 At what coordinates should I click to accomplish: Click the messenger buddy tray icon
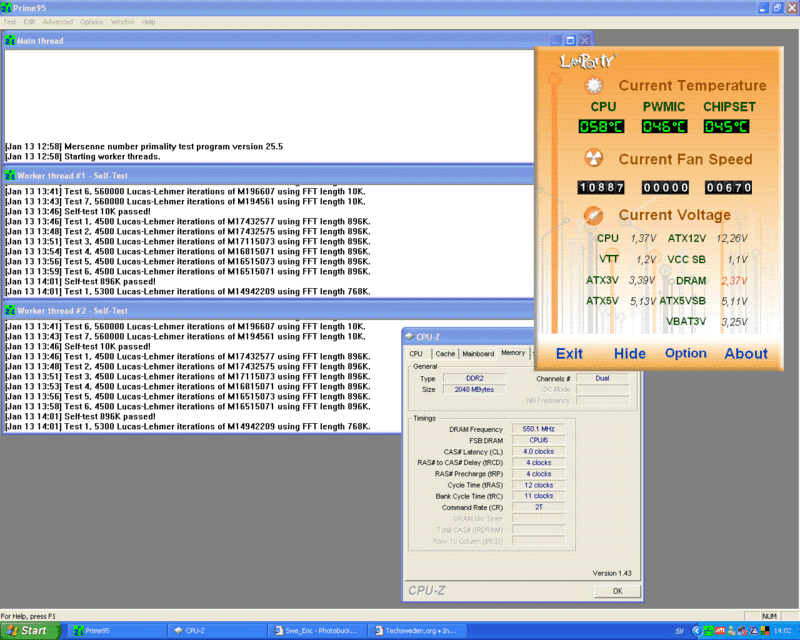point(731,631)
